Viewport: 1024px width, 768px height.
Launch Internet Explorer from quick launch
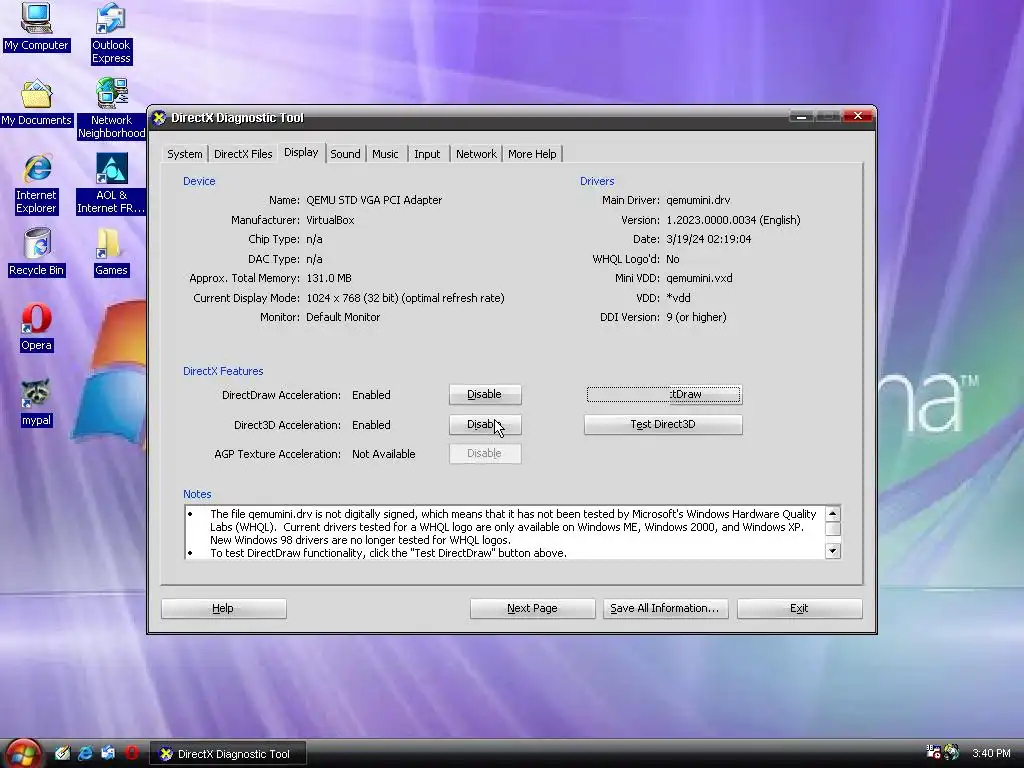pos(85,753)
